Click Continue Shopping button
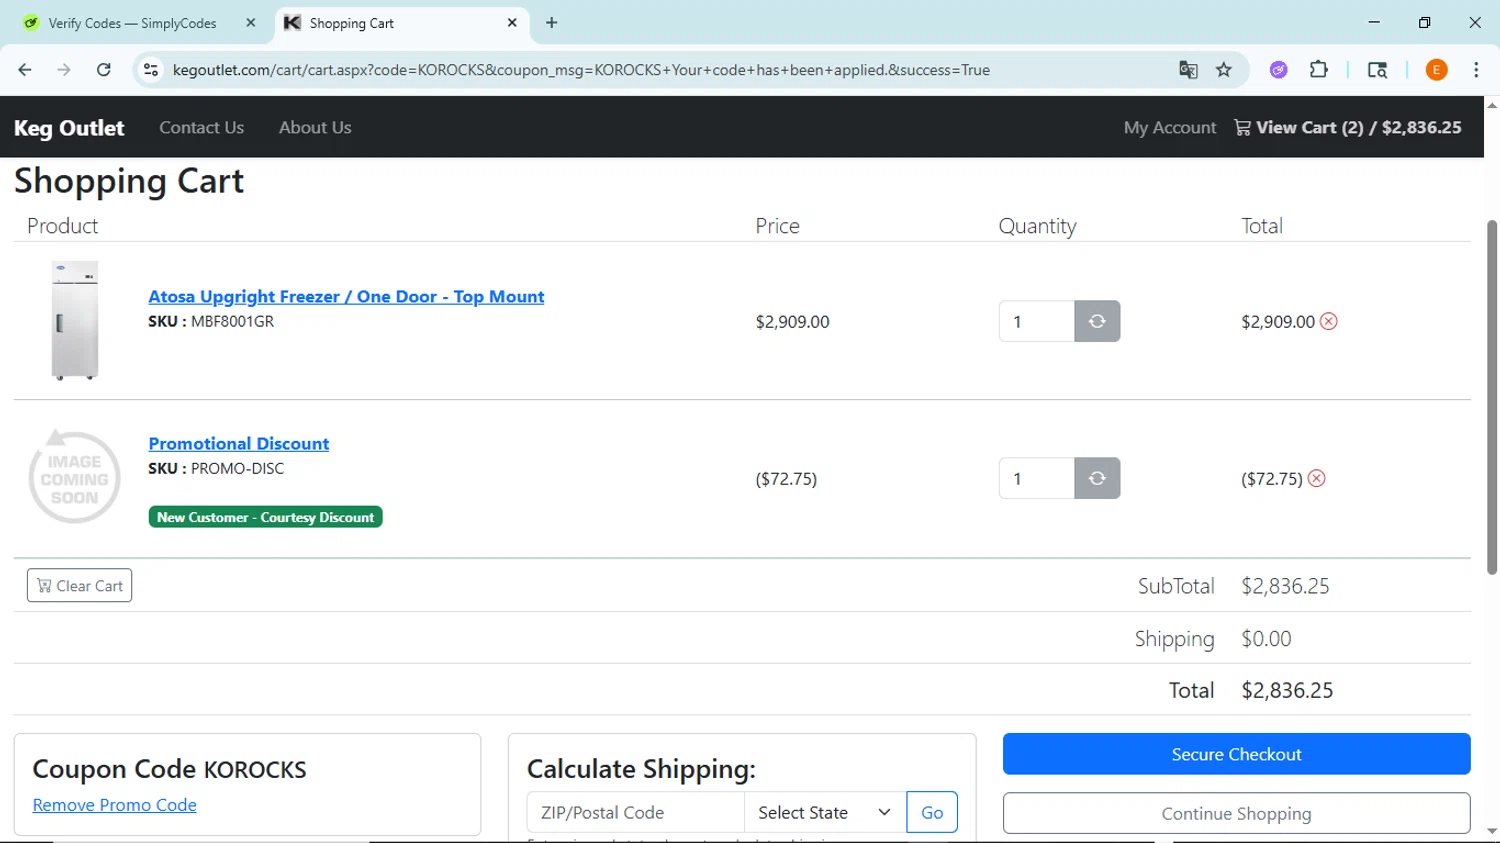Image resolution: width=1500 pixels, height=843 pixels. coord(1236,813)
